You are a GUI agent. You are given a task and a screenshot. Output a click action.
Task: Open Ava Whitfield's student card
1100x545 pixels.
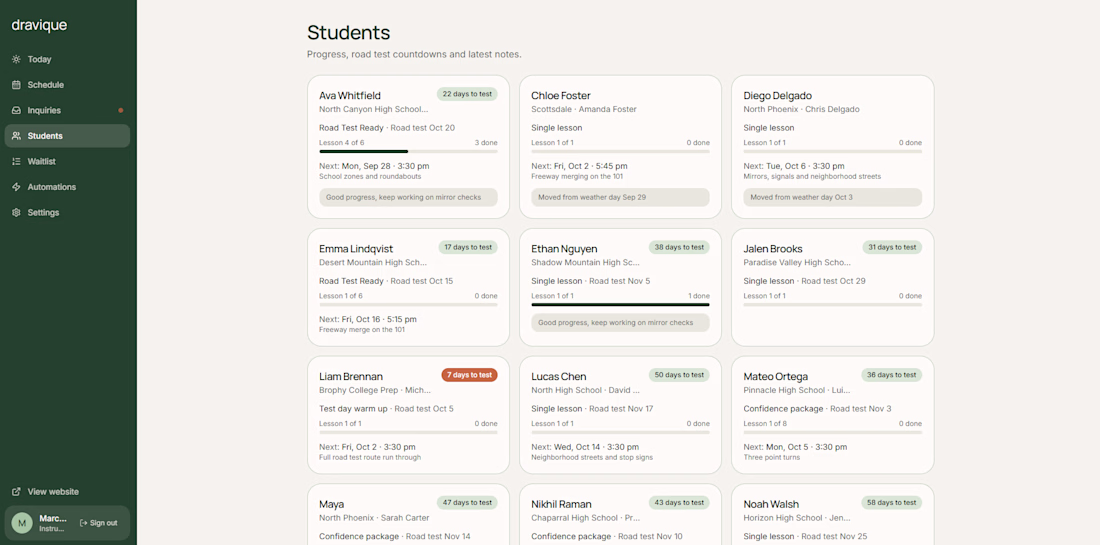408,147
